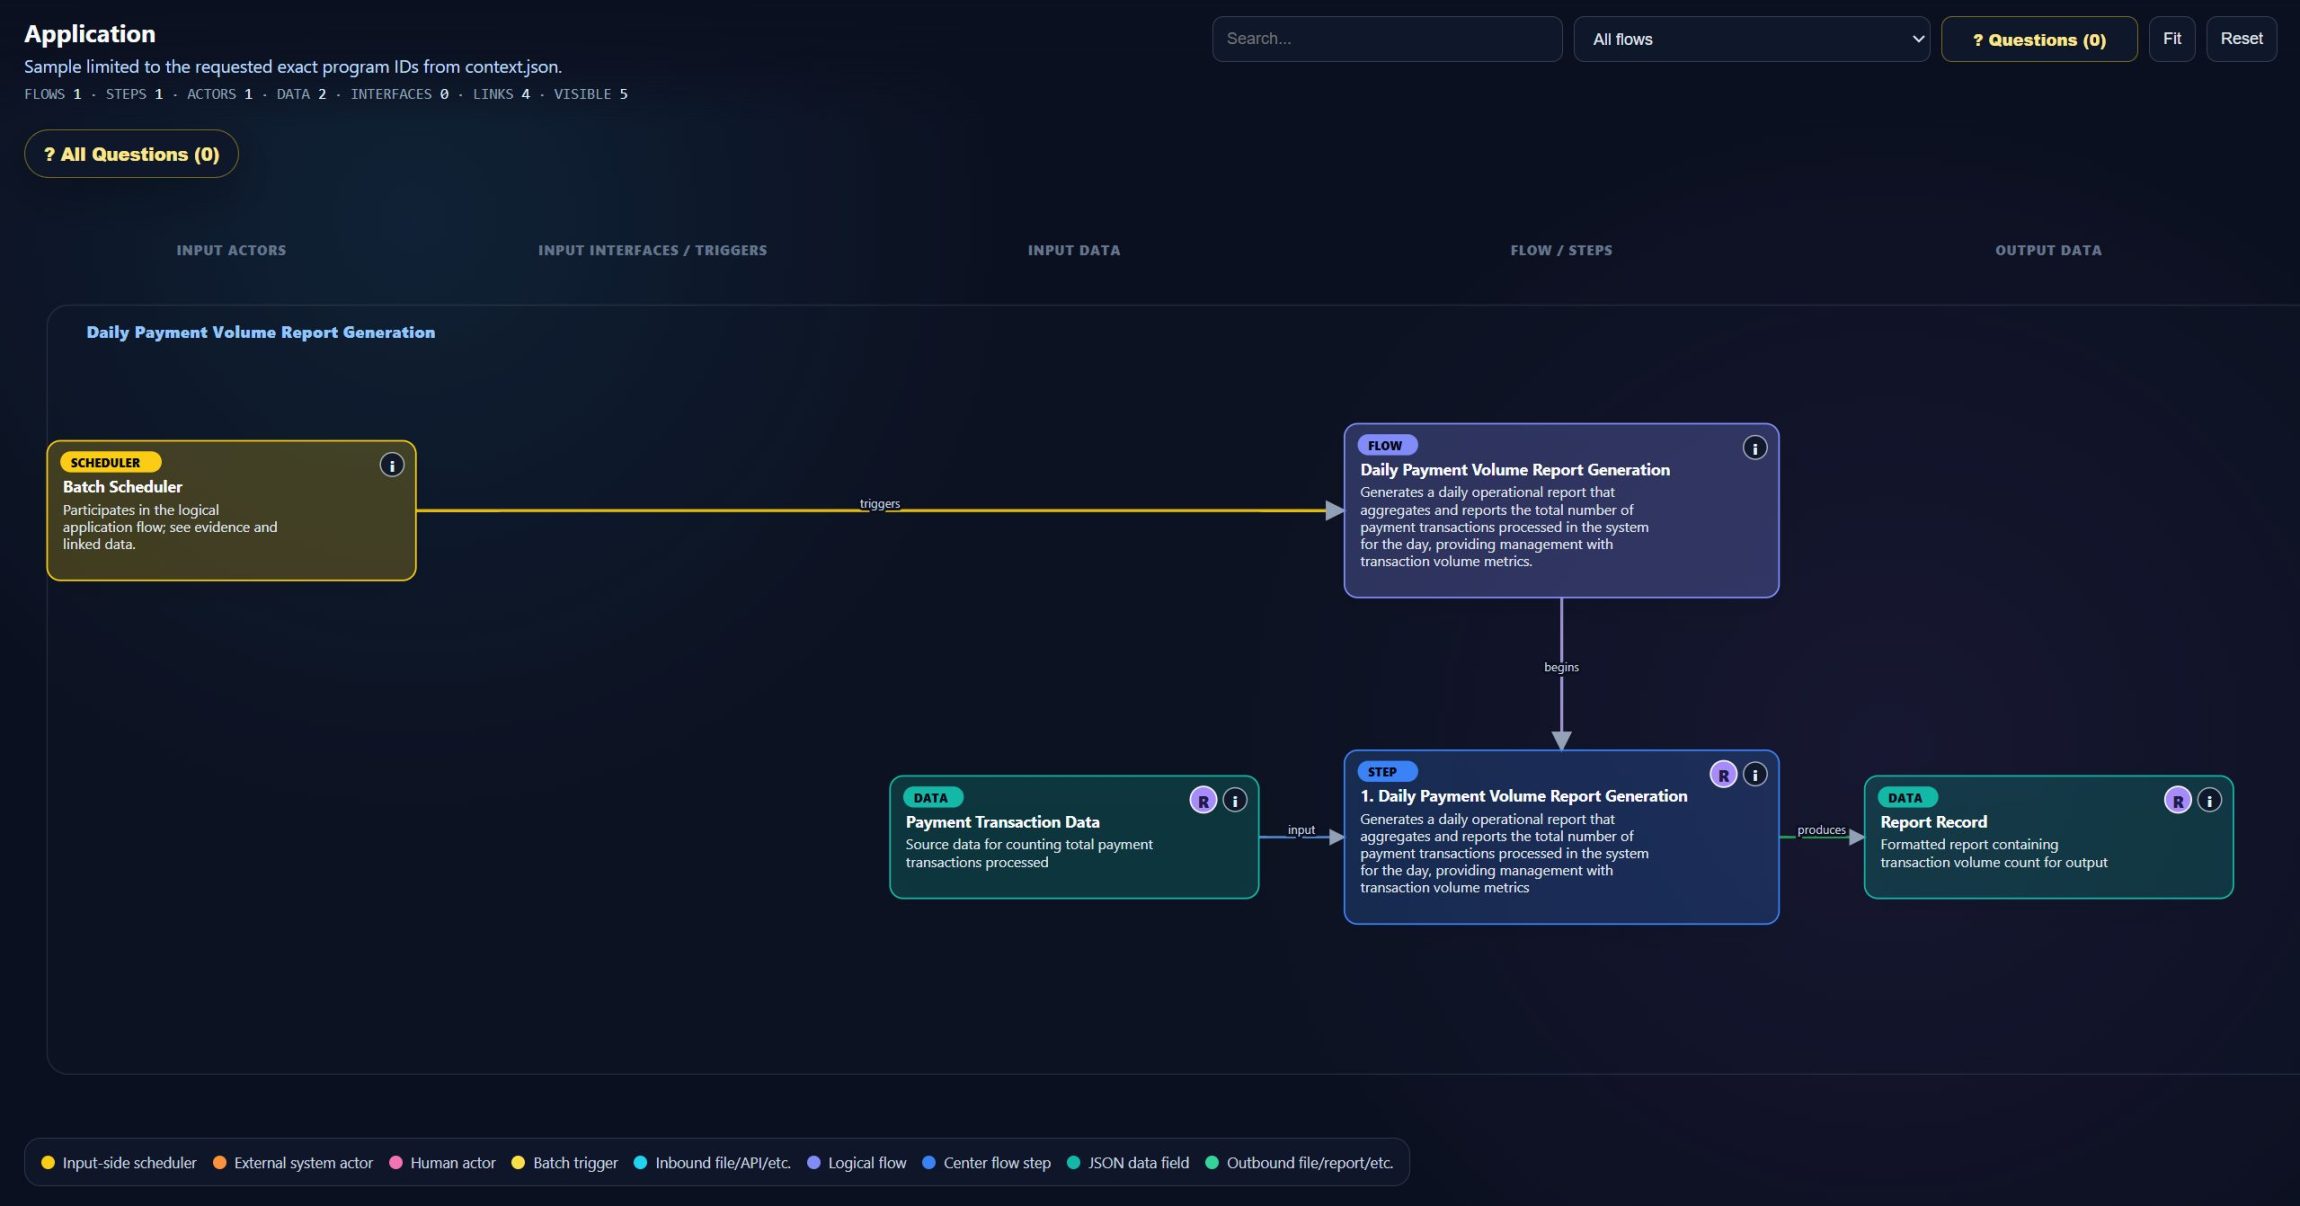Select the Batch Scheduler card
The width and height of the screenshot is (2300, 1206).
(x=231, y=511)
